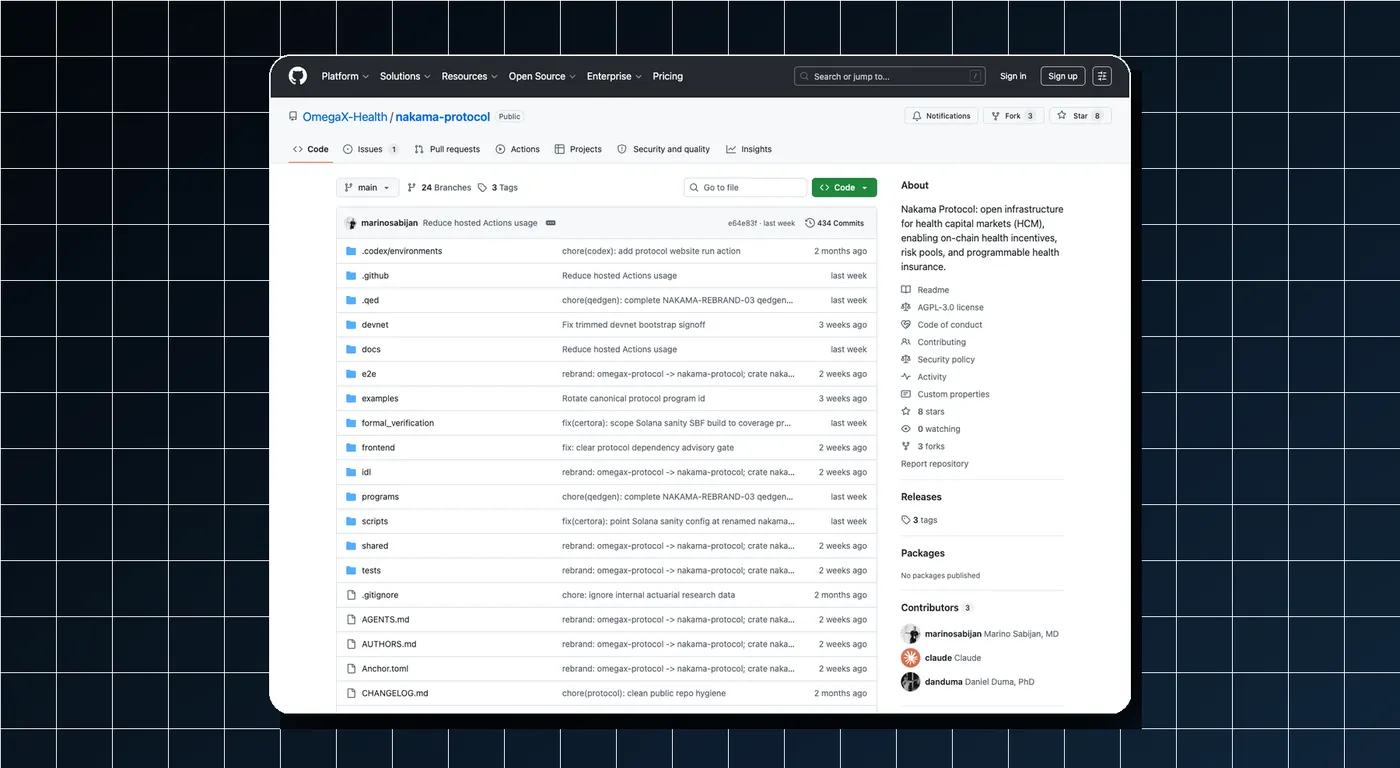The width and height of the screenshot is (1400, 768).
Task: Switch to the Insights tab
Action: pyautogui.click(x=749, y=149)
